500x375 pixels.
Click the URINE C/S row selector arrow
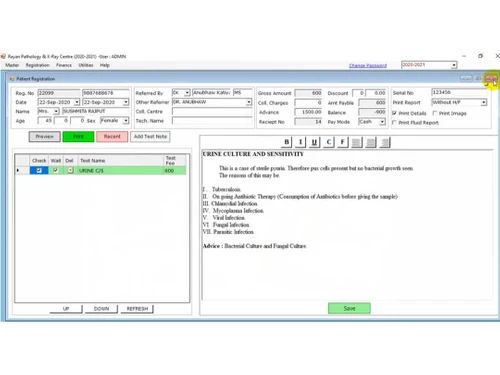[18, 170]
